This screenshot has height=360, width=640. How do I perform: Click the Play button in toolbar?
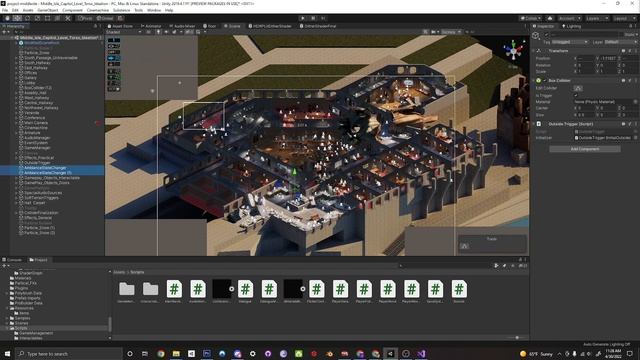tap(302, 18)
